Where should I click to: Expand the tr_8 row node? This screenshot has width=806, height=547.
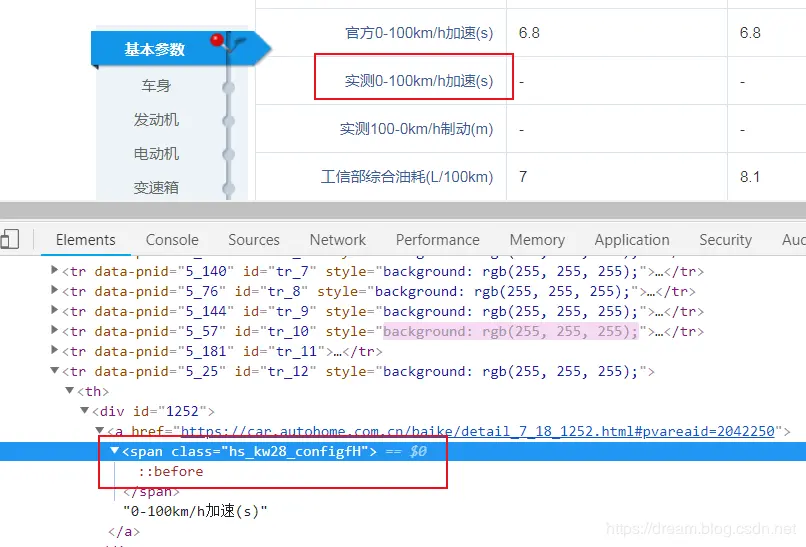click(54, 290)
